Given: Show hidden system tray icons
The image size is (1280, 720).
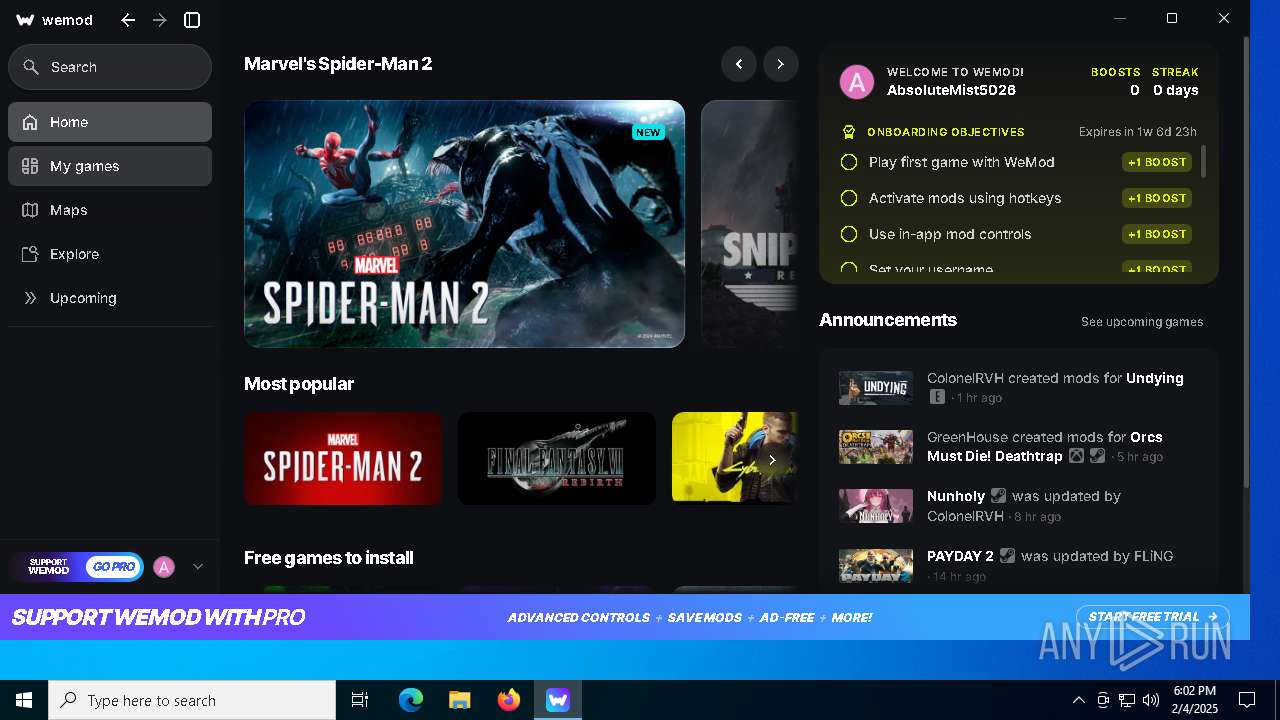Looking at the screenshot, I should pyautogui.click(x=1078, y=700).
